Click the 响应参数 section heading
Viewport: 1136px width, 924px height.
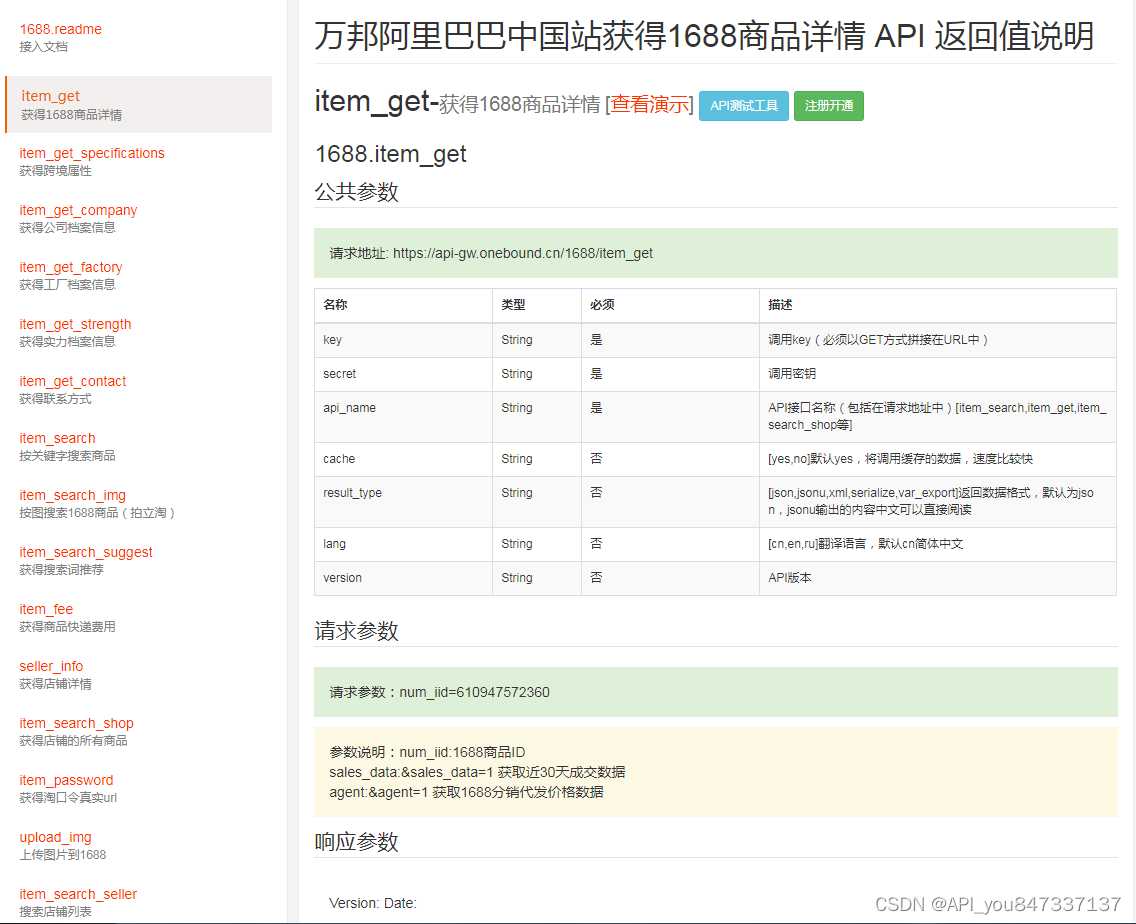coord(356,841)
